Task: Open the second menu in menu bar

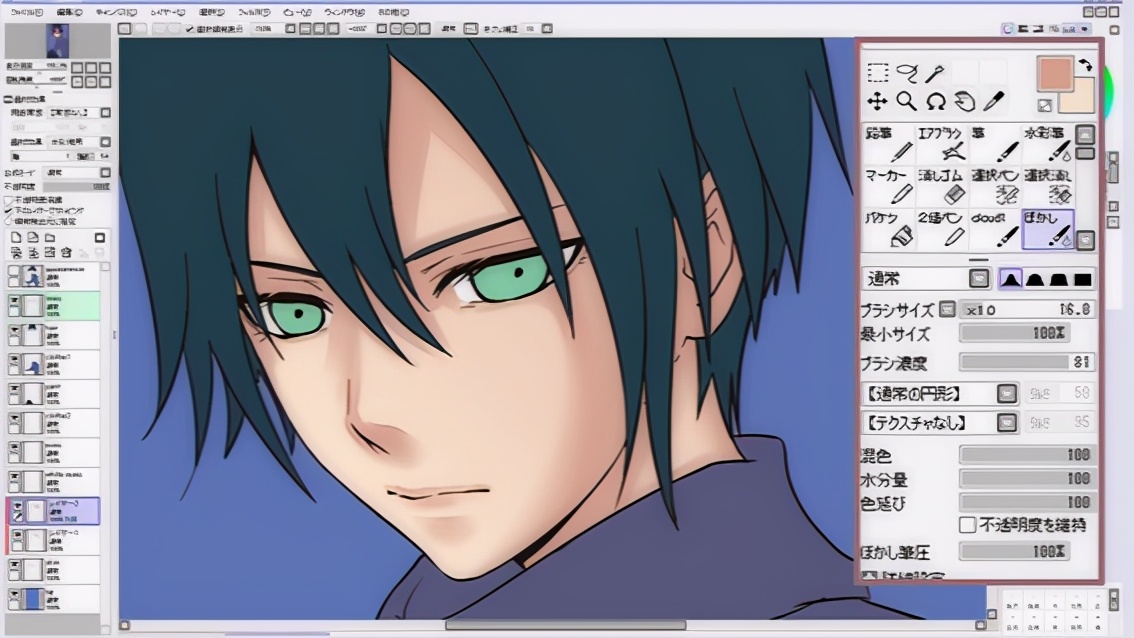Action: click(70, 12)
